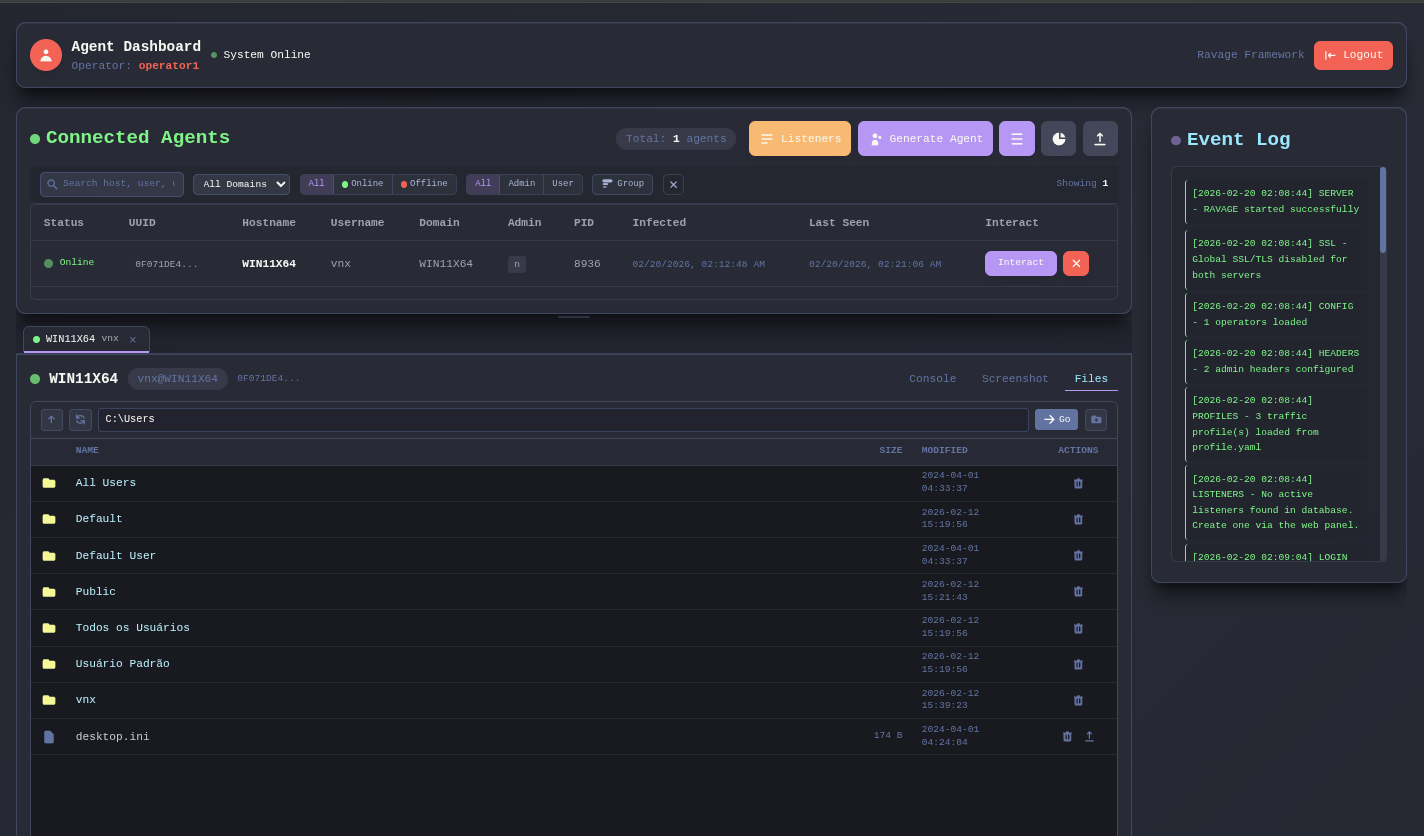Click the Infected column header
This screenshot has height=836, width=1424.
(x=660, y=223)
